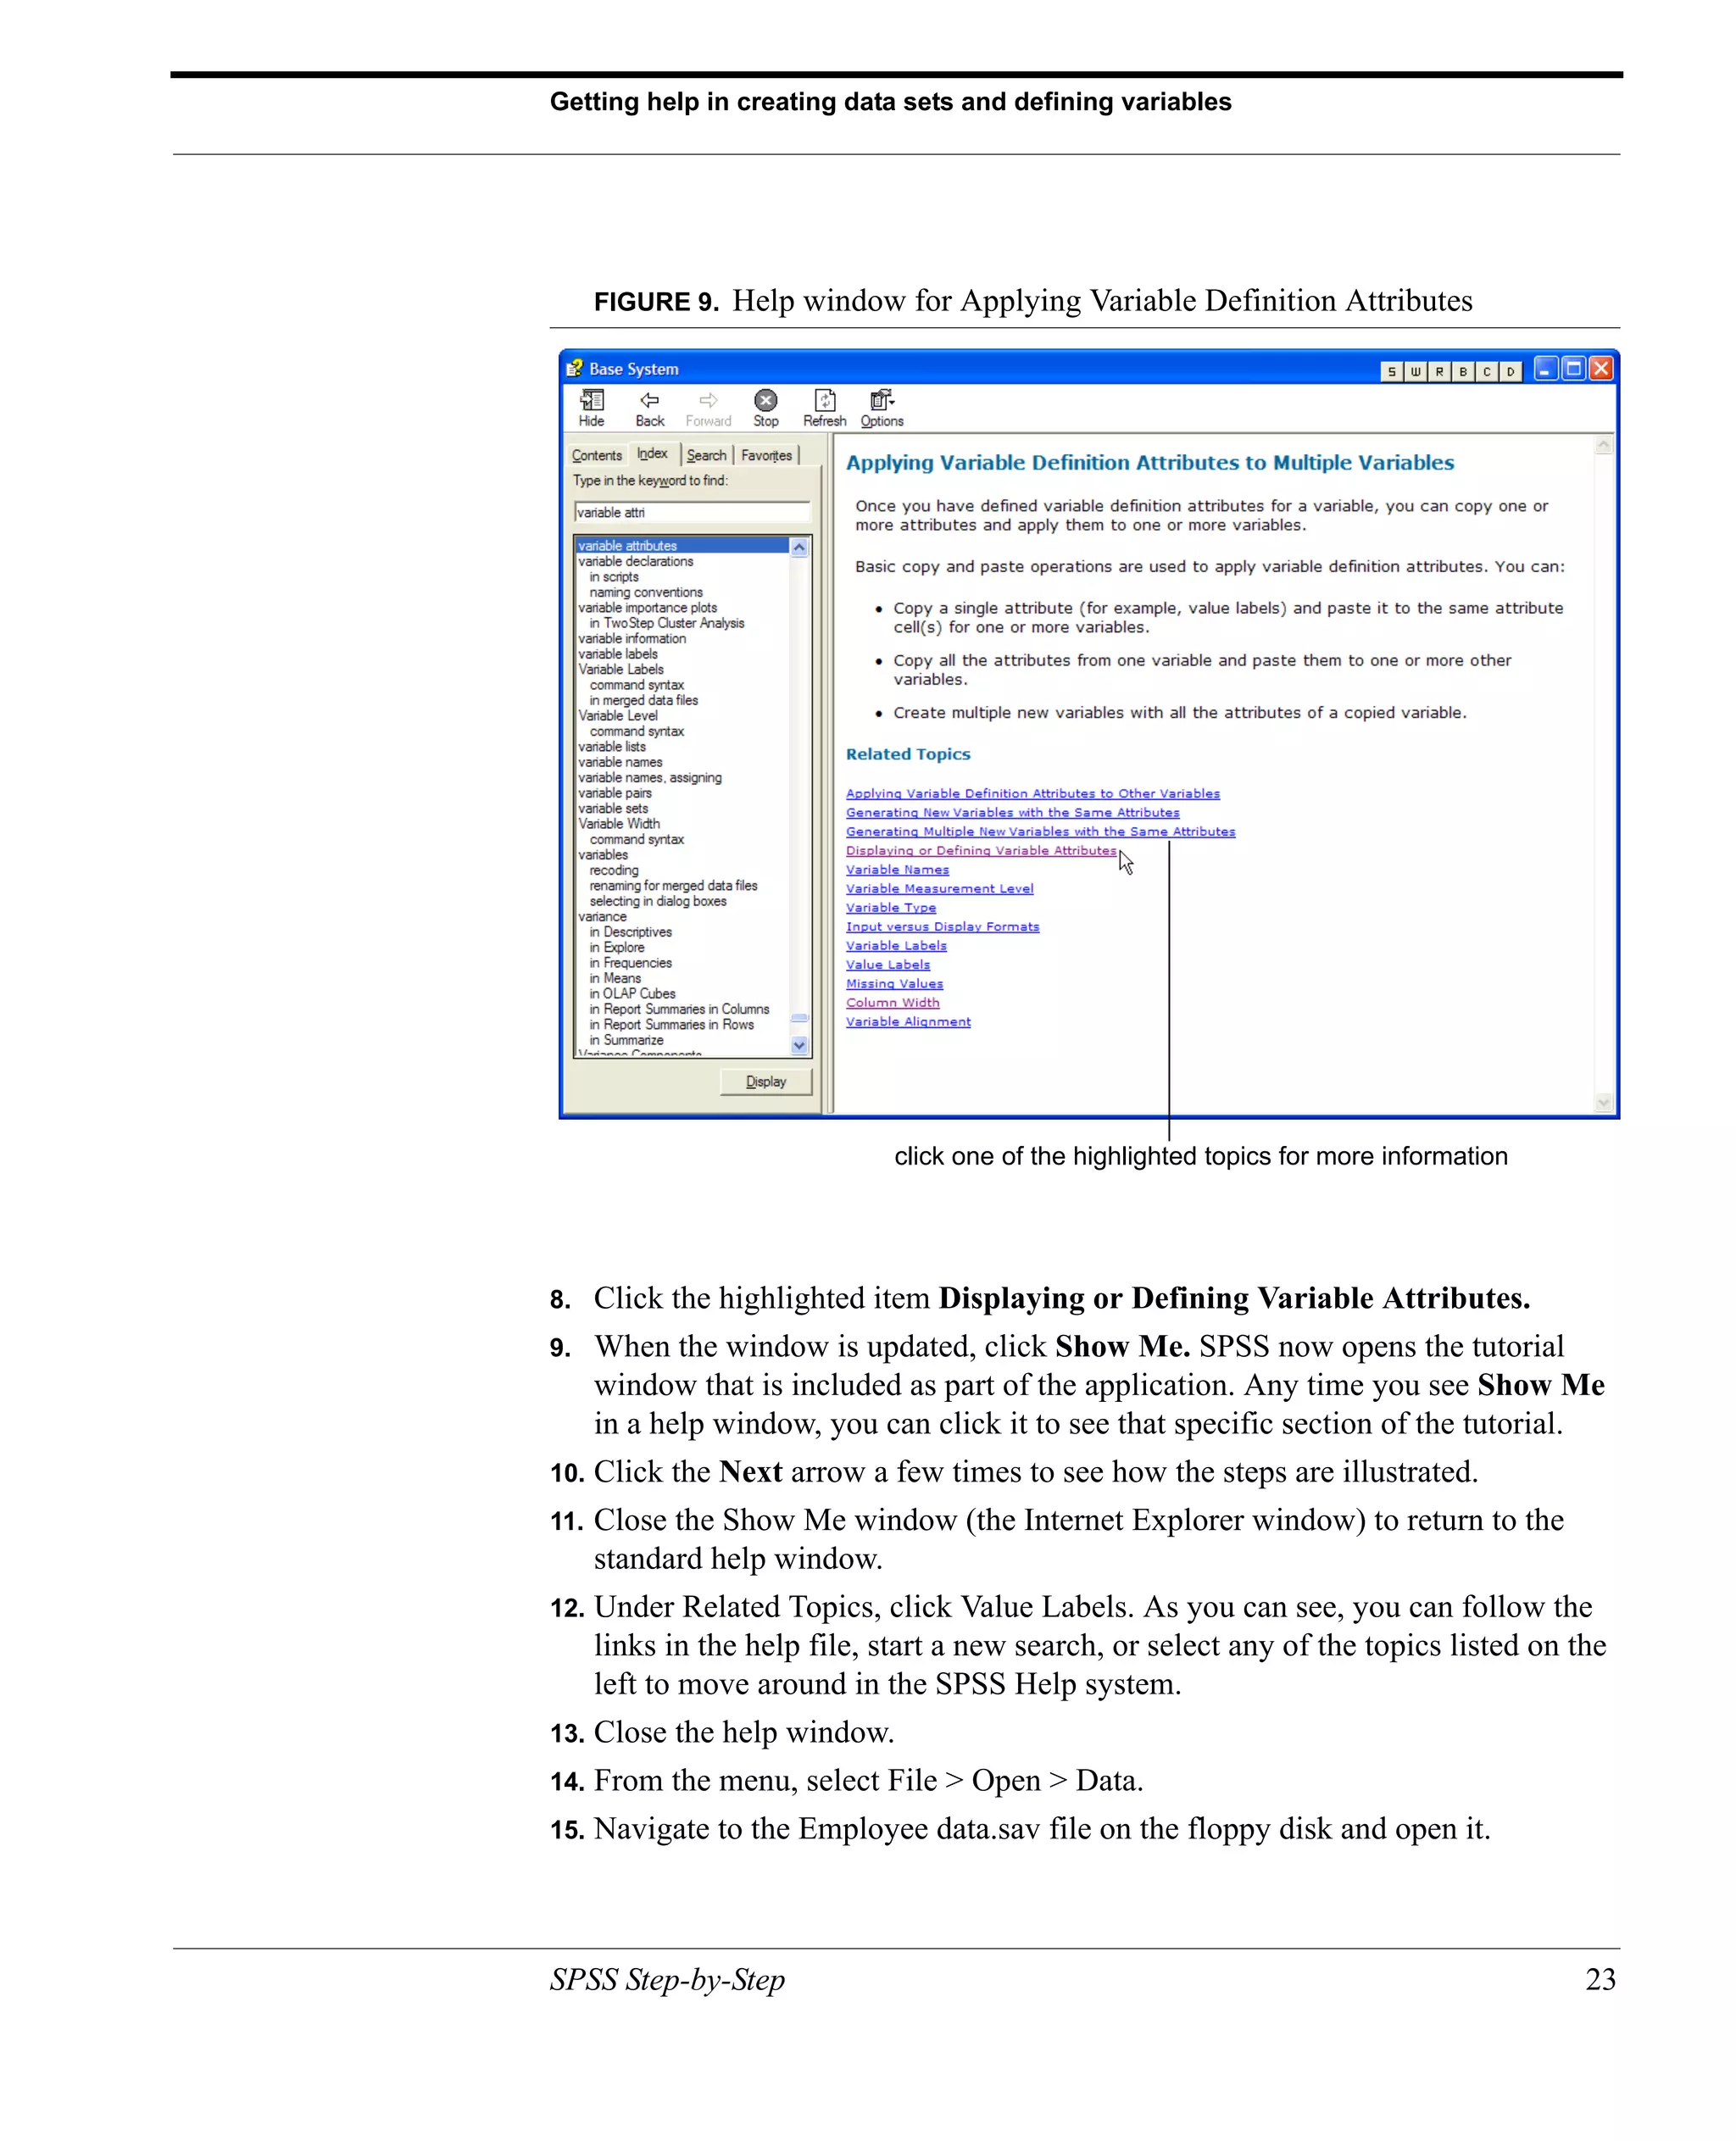Image resolution: width=1736 pixels, height=2141 pixels.
Task: Click the Hide toolbar icon
Action: 591,408
